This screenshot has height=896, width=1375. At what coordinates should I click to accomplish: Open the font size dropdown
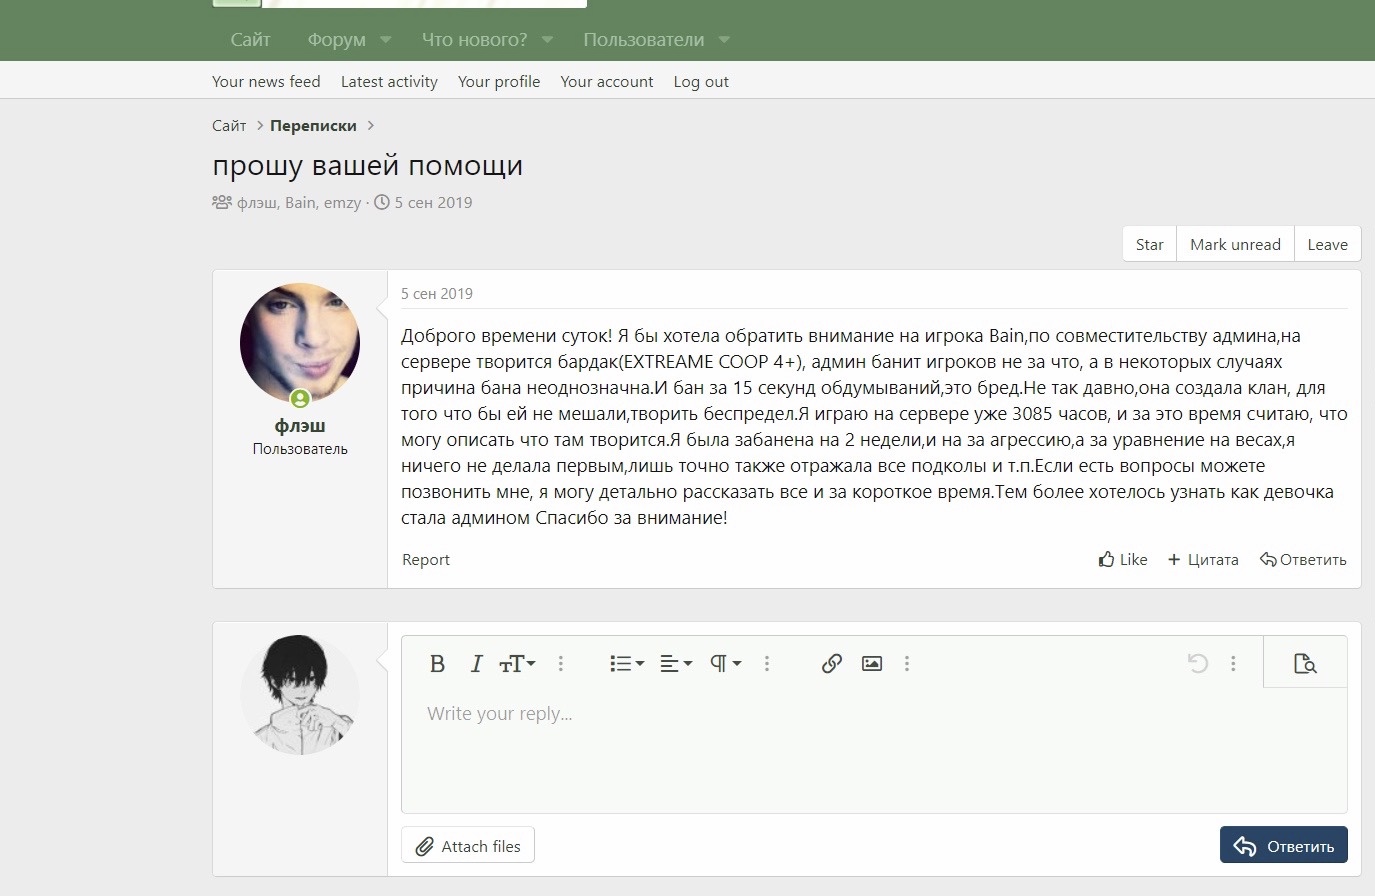(517, 663)
